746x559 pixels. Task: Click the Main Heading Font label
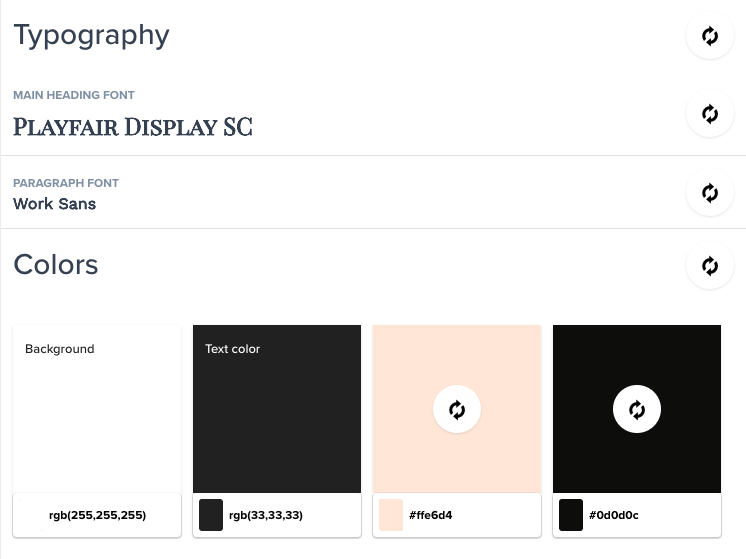[74, 95]
